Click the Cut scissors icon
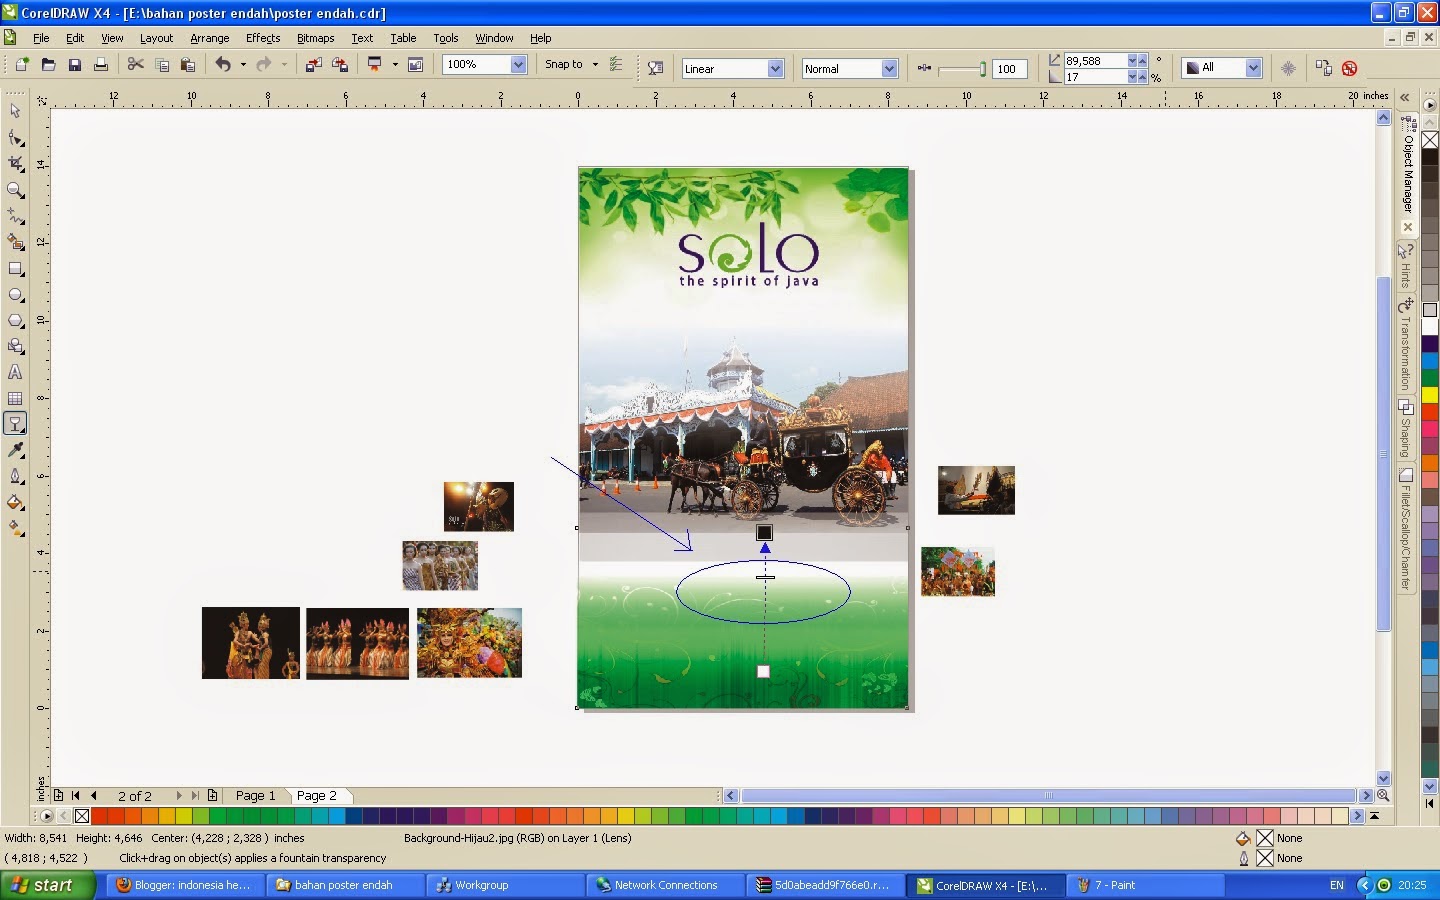 pyautogui.click(x=135, y=65)
